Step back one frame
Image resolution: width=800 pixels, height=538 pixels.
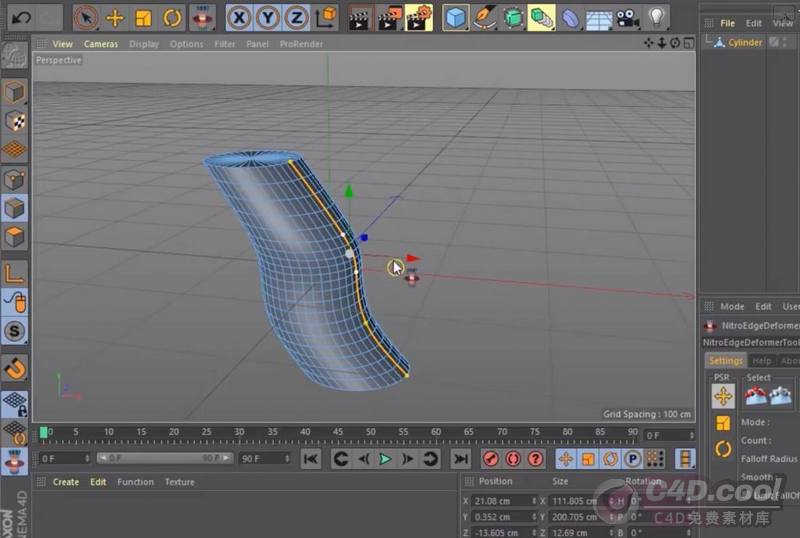[363, 459]
